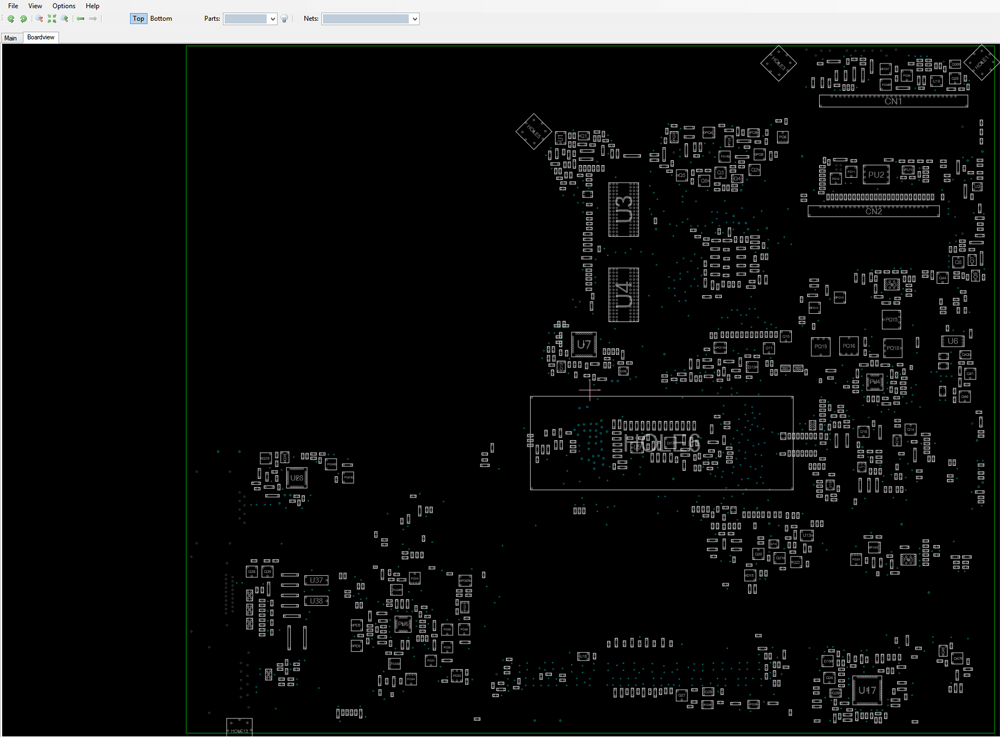Open the File menu

(13, 6)
